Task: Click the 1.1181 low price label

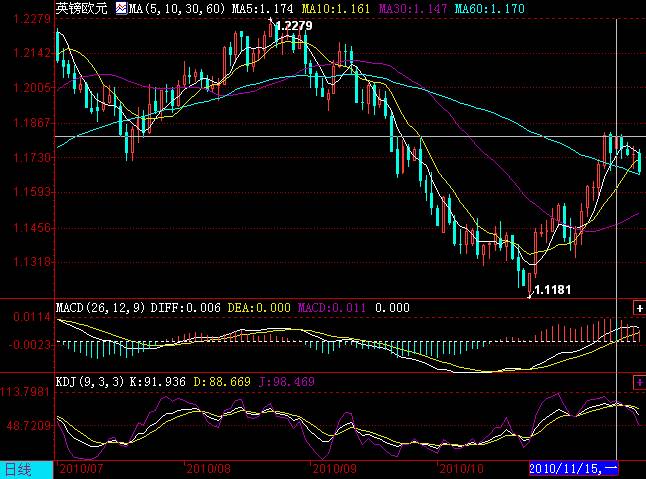Action: (552, 290)
